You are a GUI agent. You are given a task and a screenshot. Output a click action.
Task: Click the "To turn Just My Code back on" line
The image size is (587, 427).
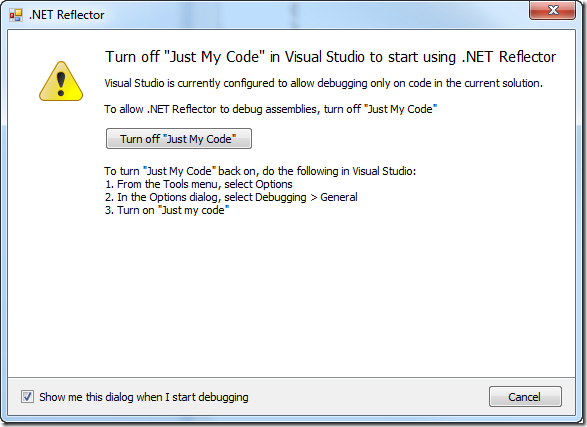pos(260,171)
